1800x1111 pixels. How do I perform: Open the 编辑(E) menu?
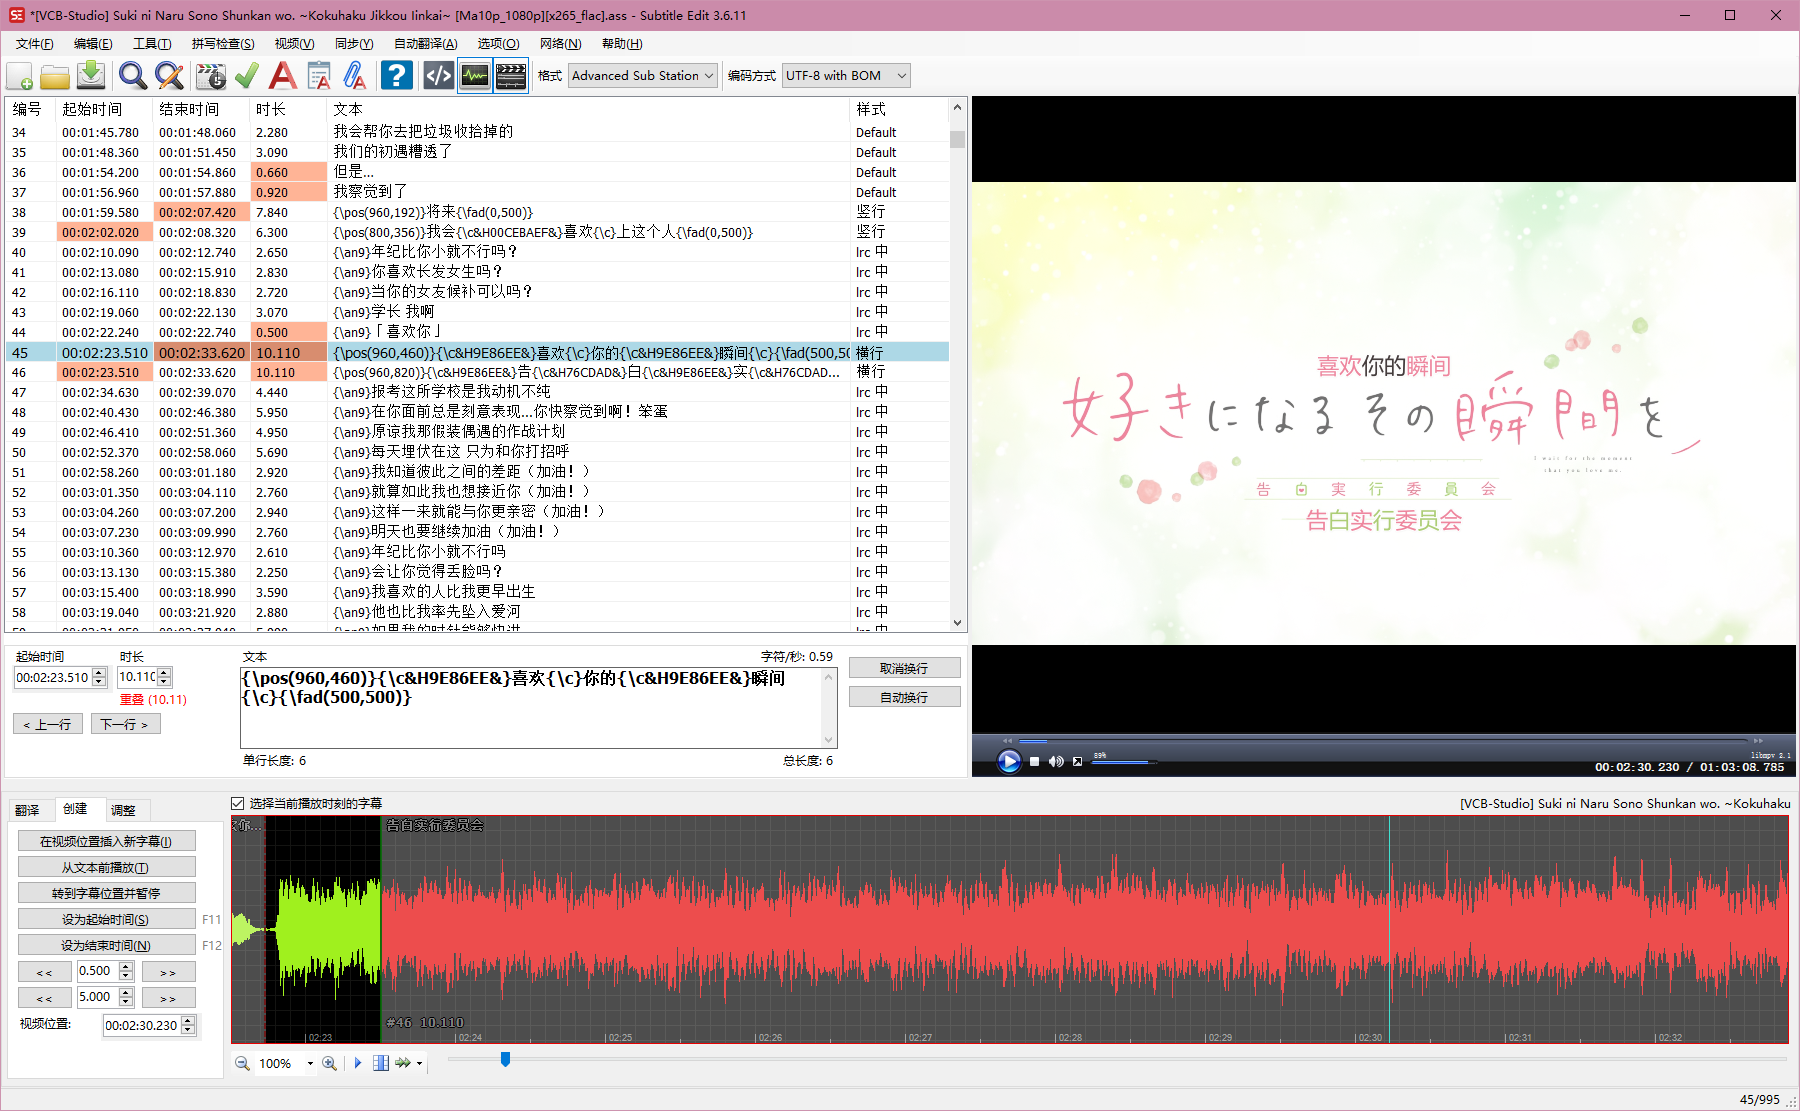point(93,44)
